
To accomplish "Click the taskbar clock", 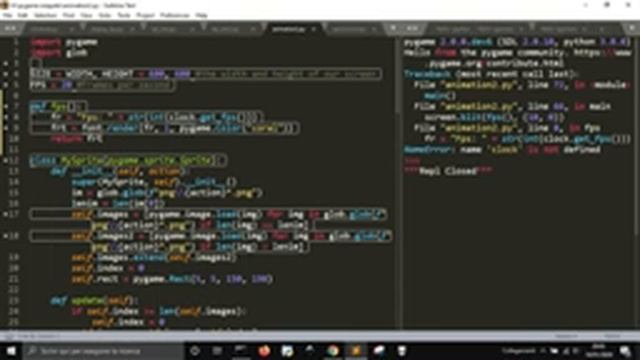I will click(598, 351).
